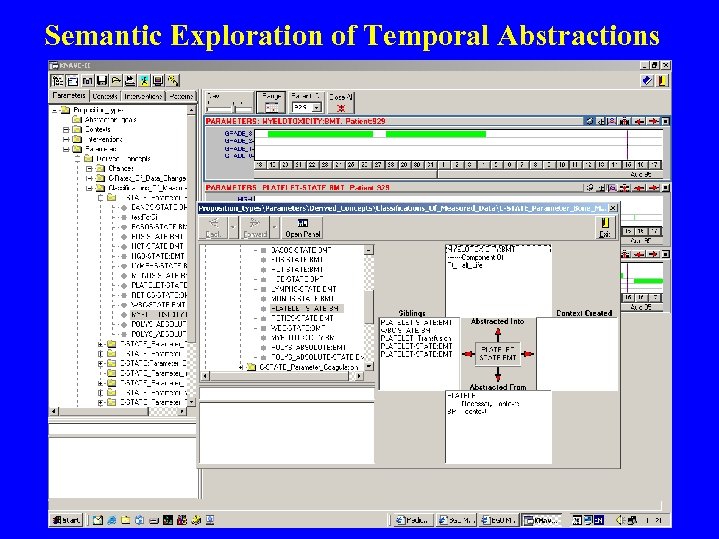Click the running figure icon in toolbar
The height and width of the screenshot is (539, 719).
click(x=144, y=81)
